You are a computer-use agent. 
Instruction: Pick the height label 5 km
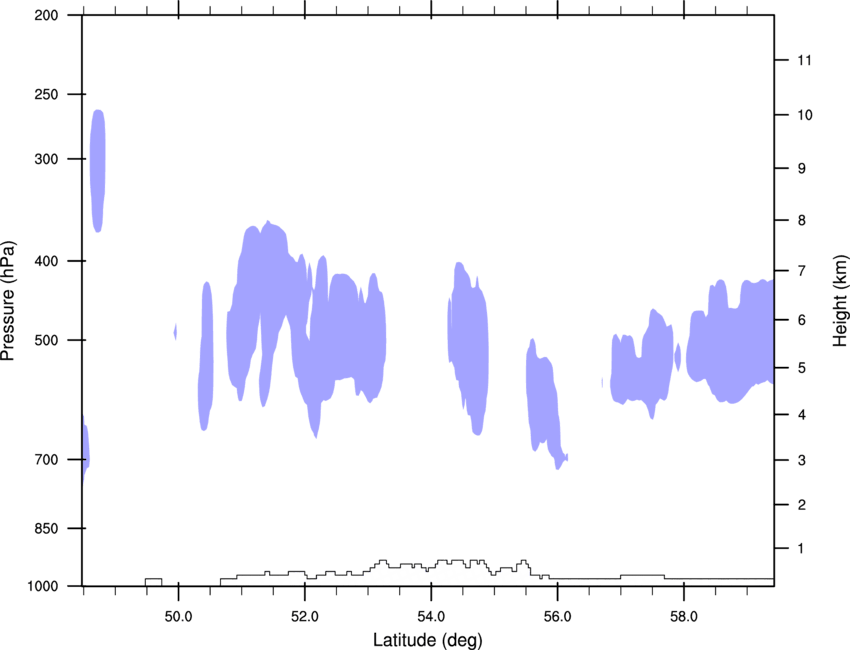[802, 368]
